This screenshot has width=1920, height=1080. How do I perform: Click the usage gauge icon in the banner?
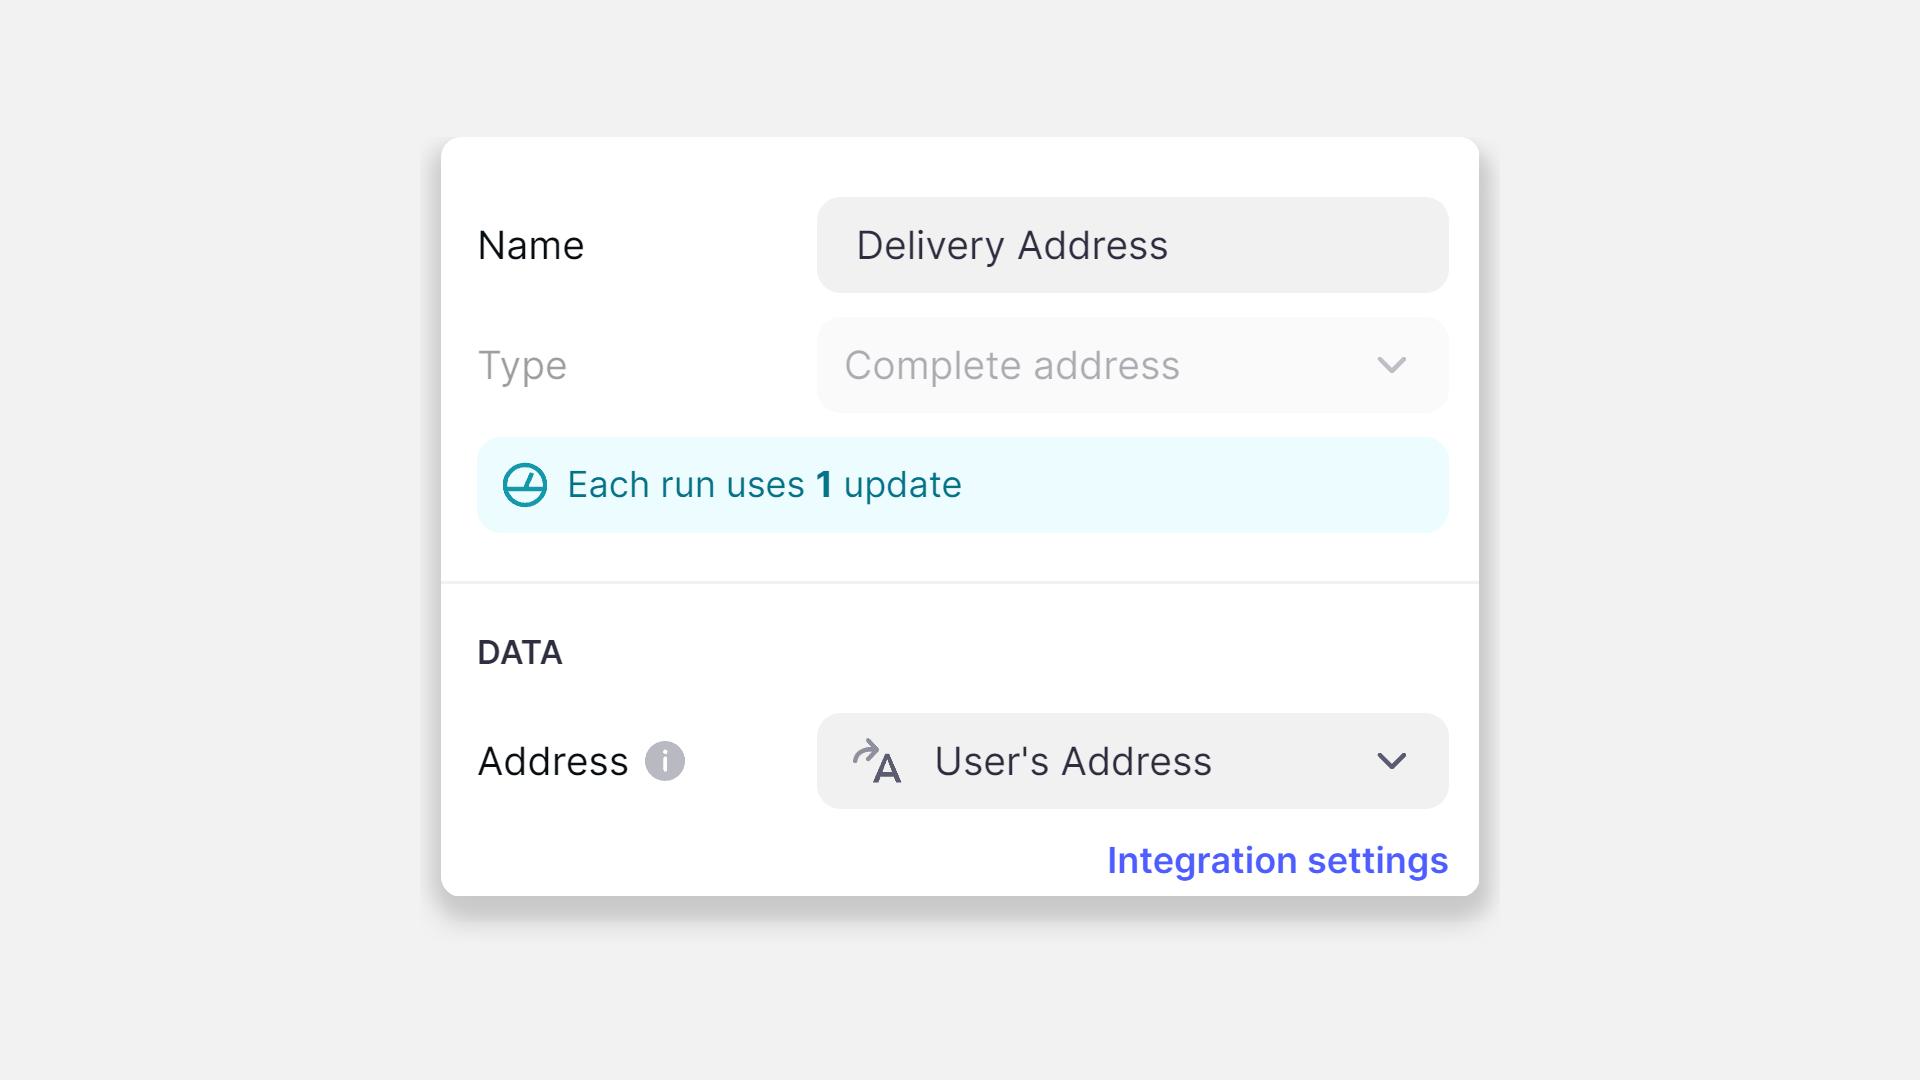tap(525, 485)
